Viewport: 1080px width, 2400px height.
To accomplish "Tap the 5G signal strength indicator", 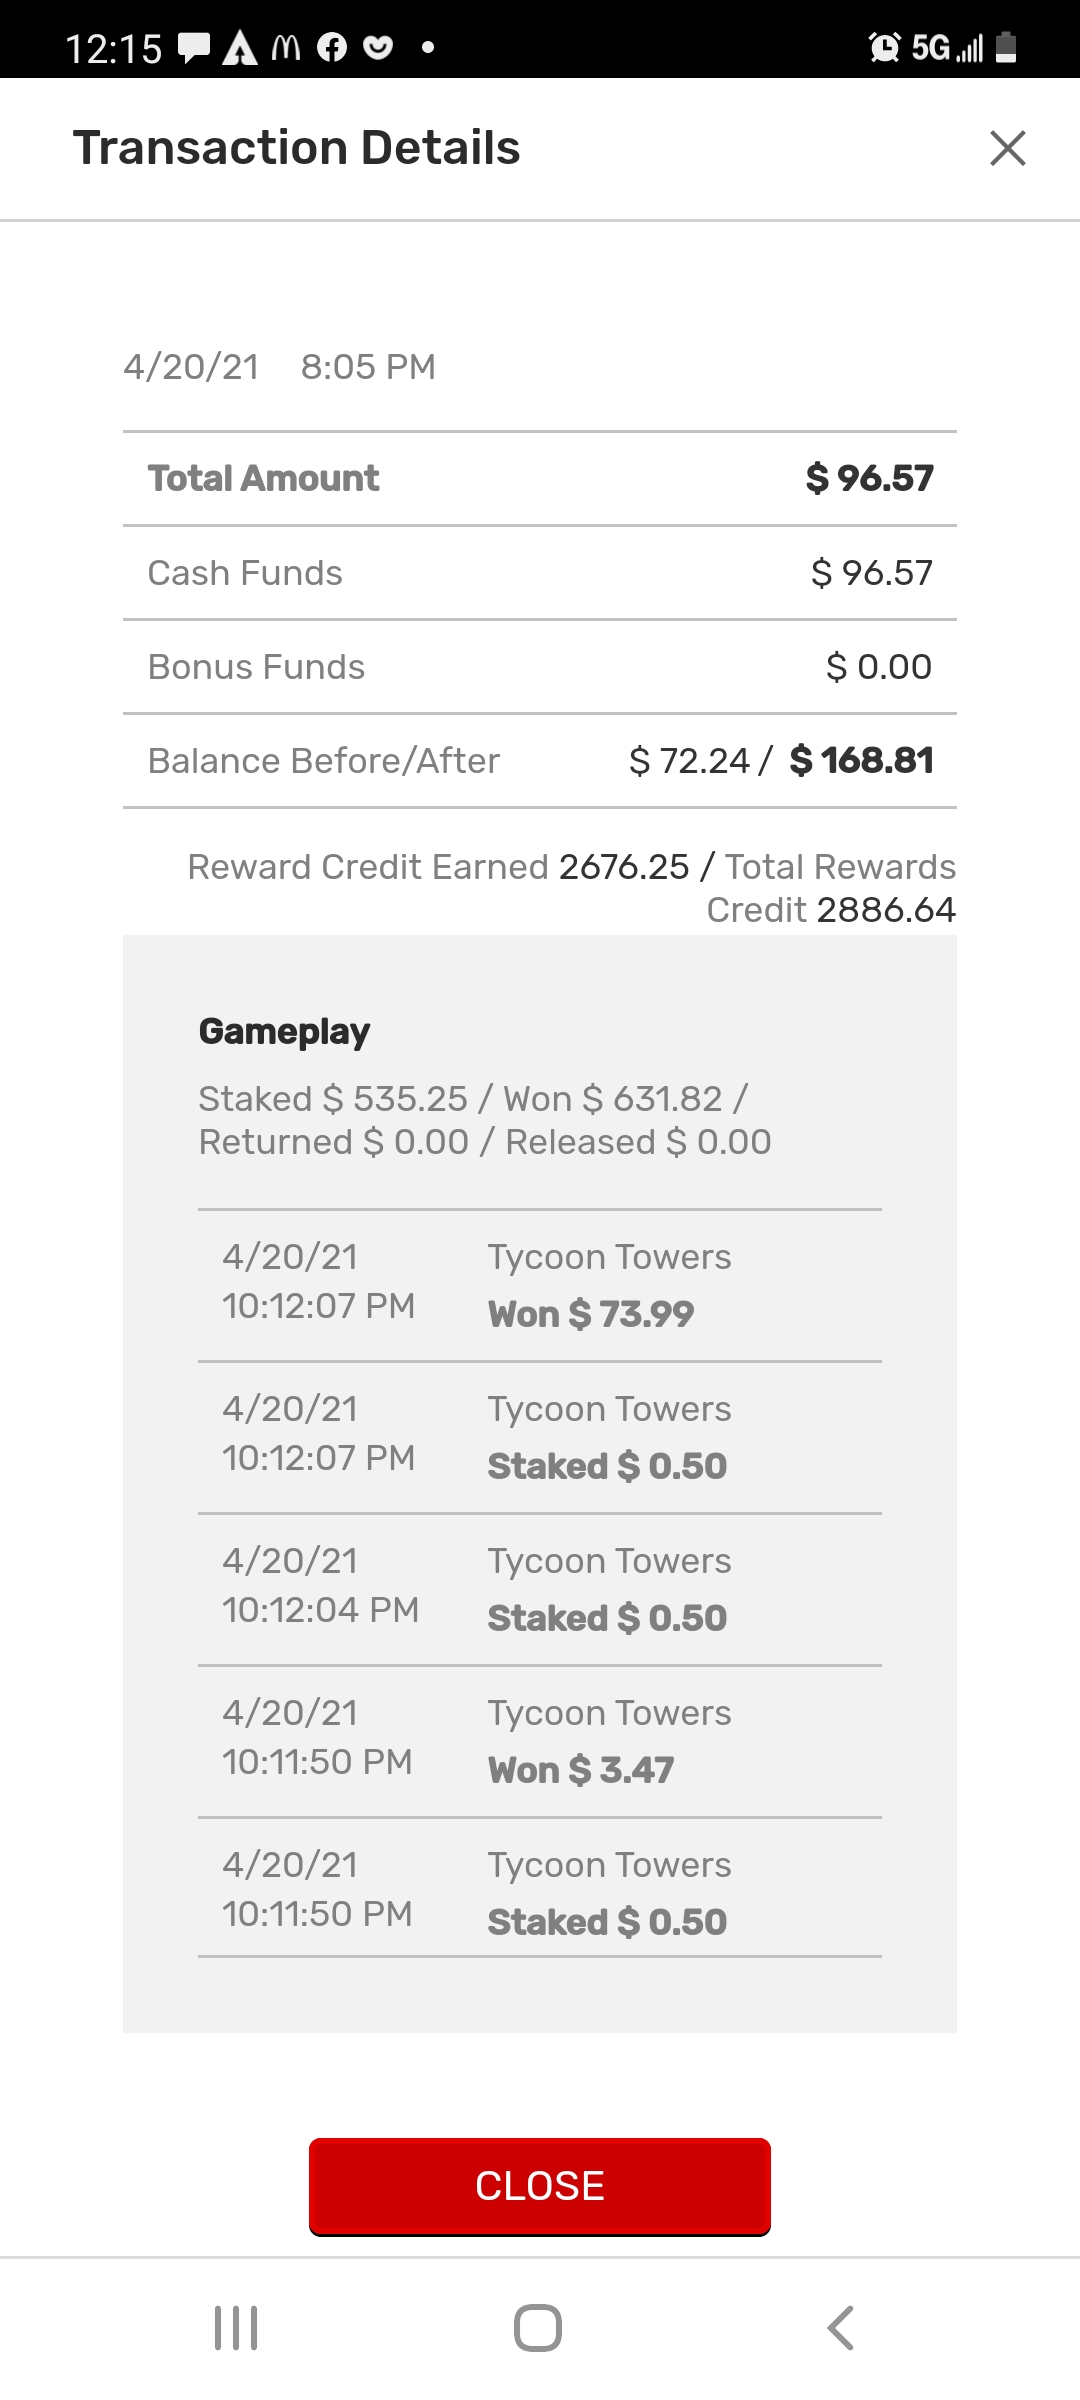I will (x=947, y=47).
